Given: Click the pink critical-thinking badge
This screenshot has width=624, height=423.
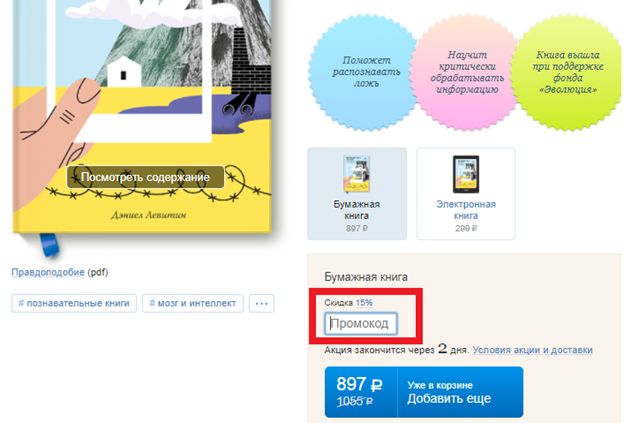Looking at the screenshot, I should pyautogui.click(x=466, y=73).
